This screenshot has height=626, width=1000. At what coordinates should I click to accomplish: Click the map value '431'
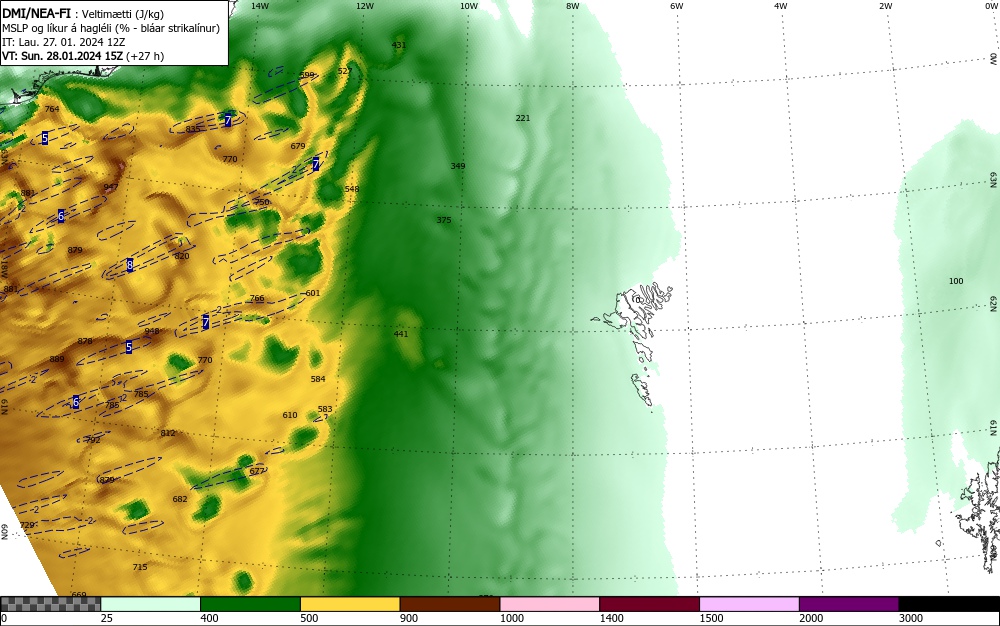coord(399,45)
